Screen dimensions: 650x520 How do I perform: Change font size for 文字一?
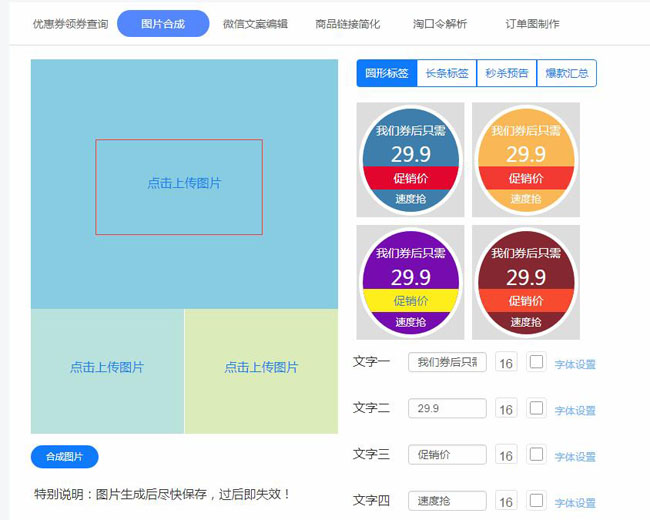(506, 363)
